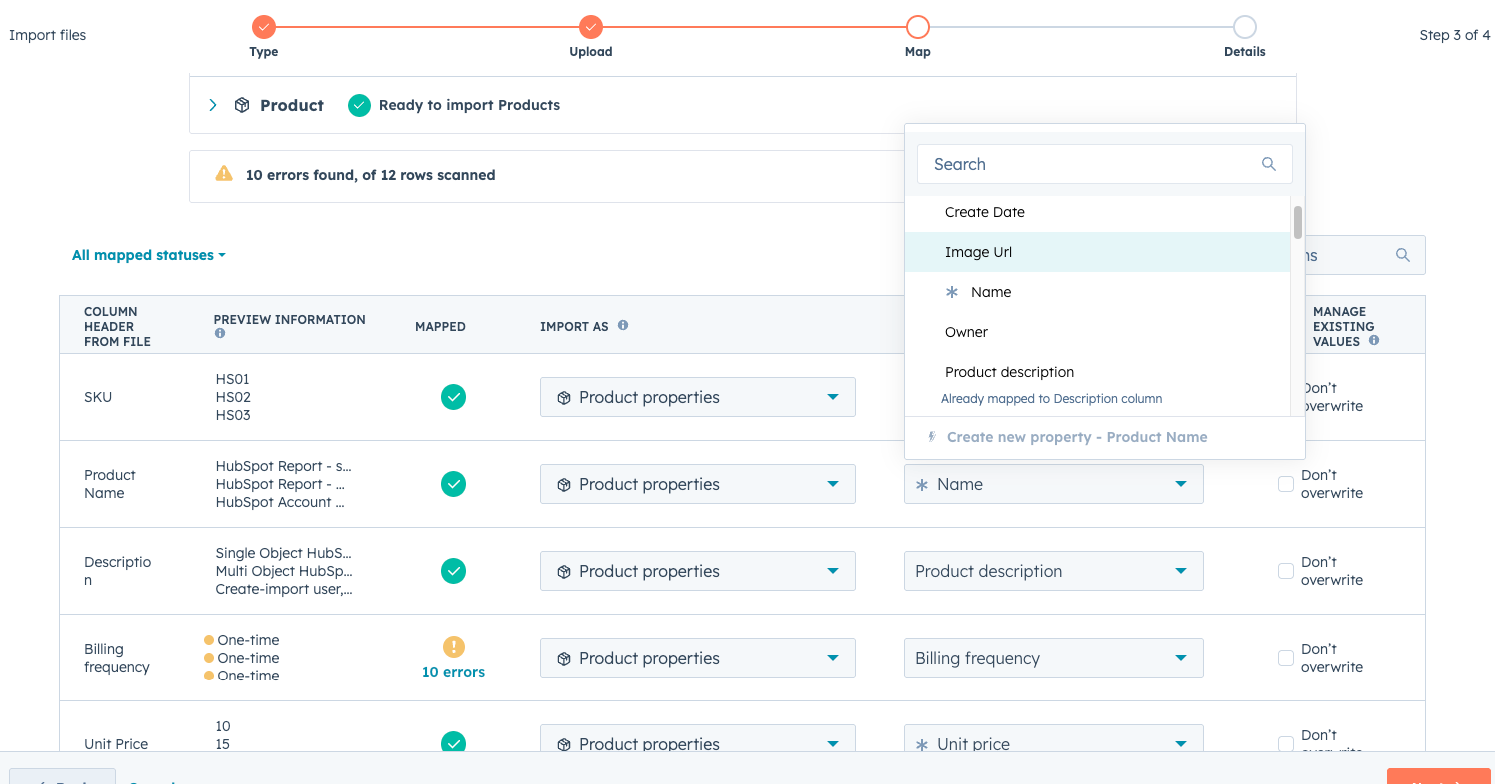Click the 10 errors link
This screenshot has width=1495, height=784.
[453, 672]
